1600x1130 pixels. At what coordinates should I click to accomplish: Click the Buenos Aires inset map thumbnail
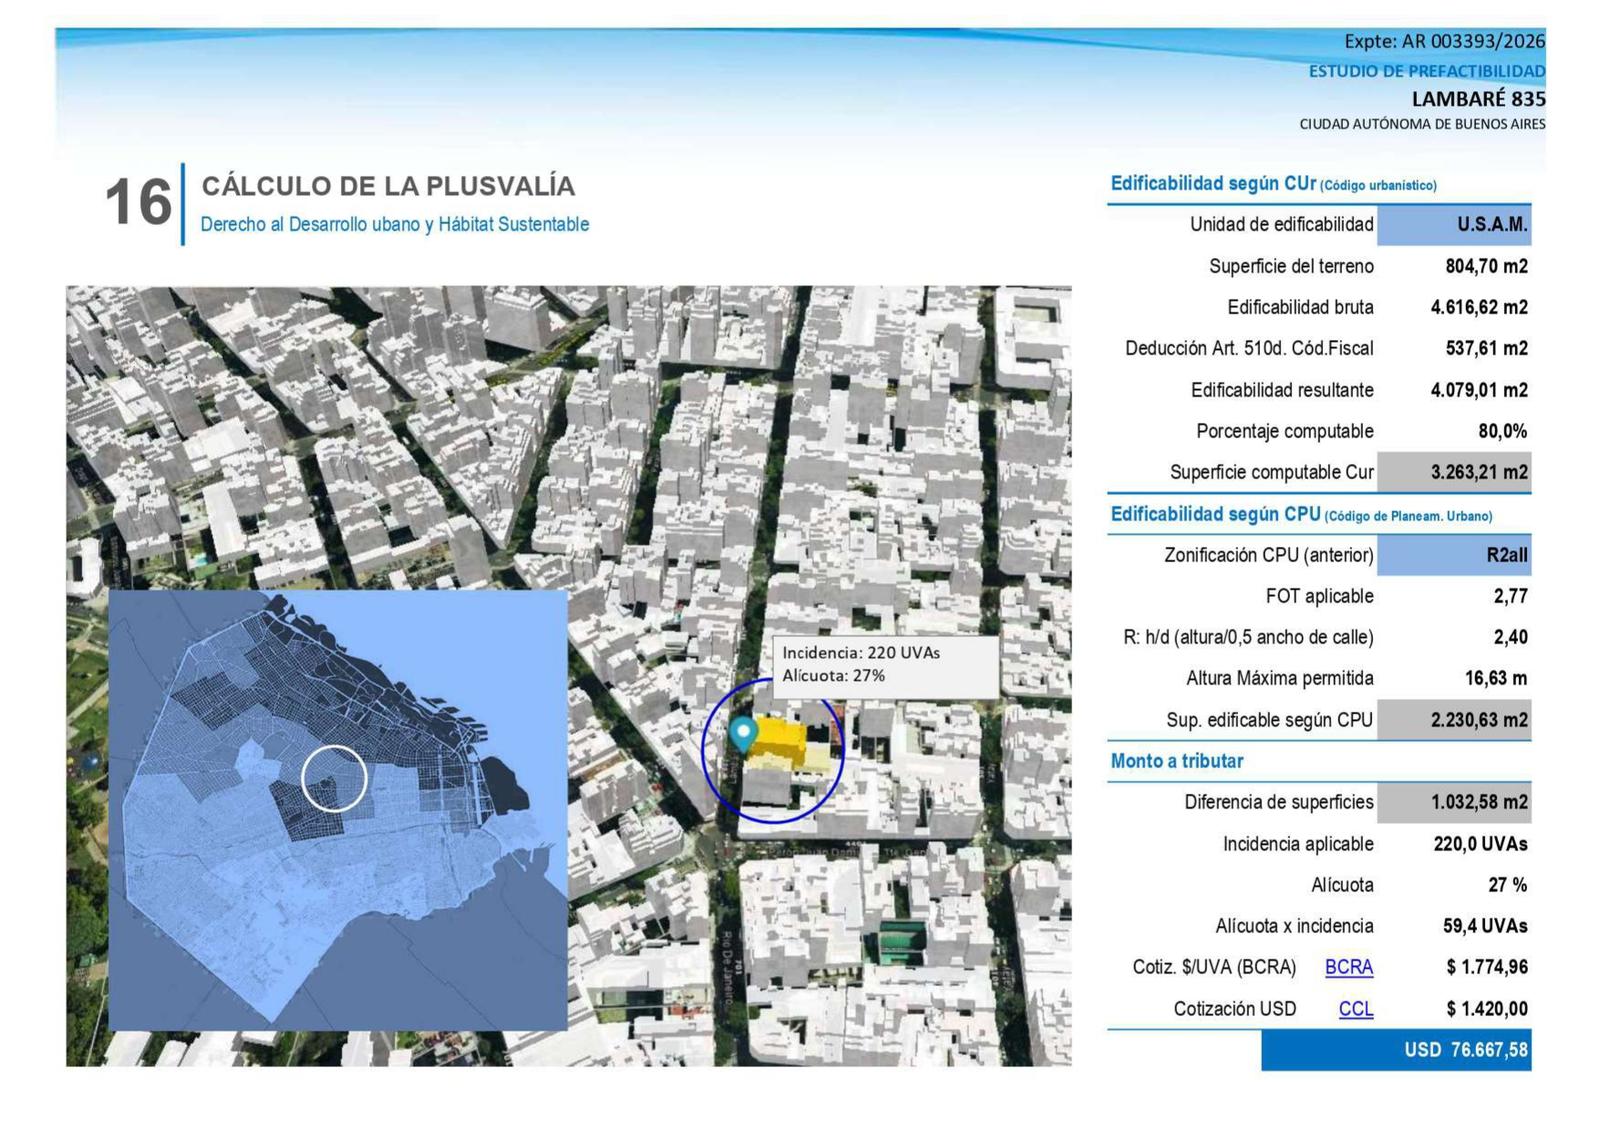click(x=338, y=810)
